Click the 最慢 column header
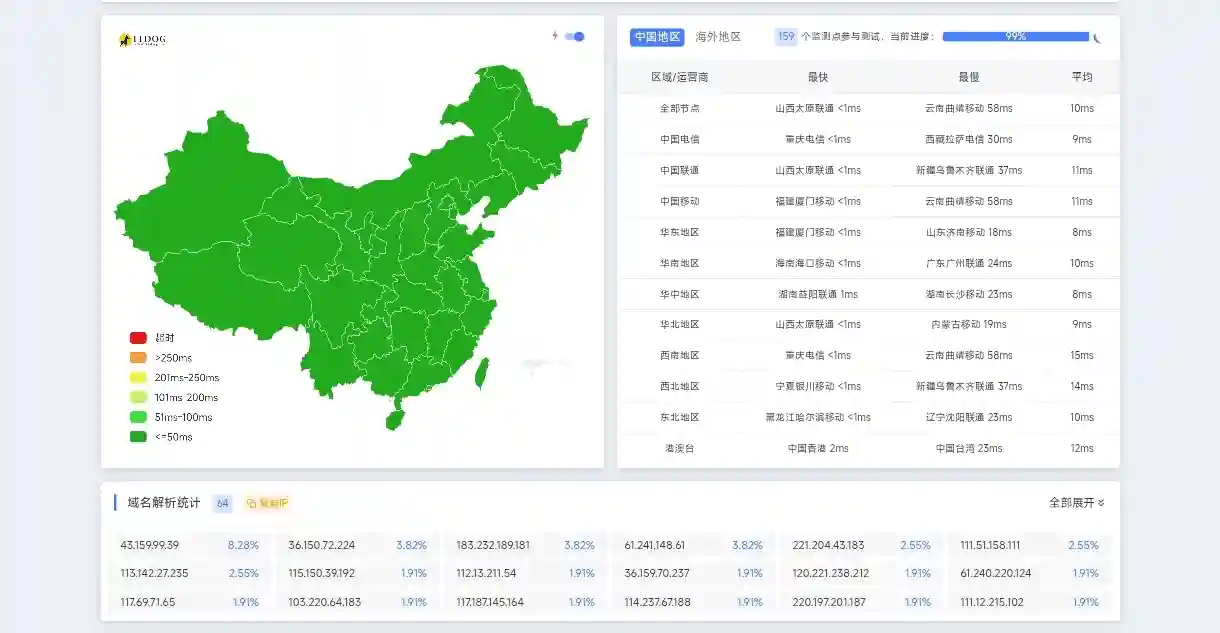Viewport: 1220px width, 633px height. (x=968, y=77)
